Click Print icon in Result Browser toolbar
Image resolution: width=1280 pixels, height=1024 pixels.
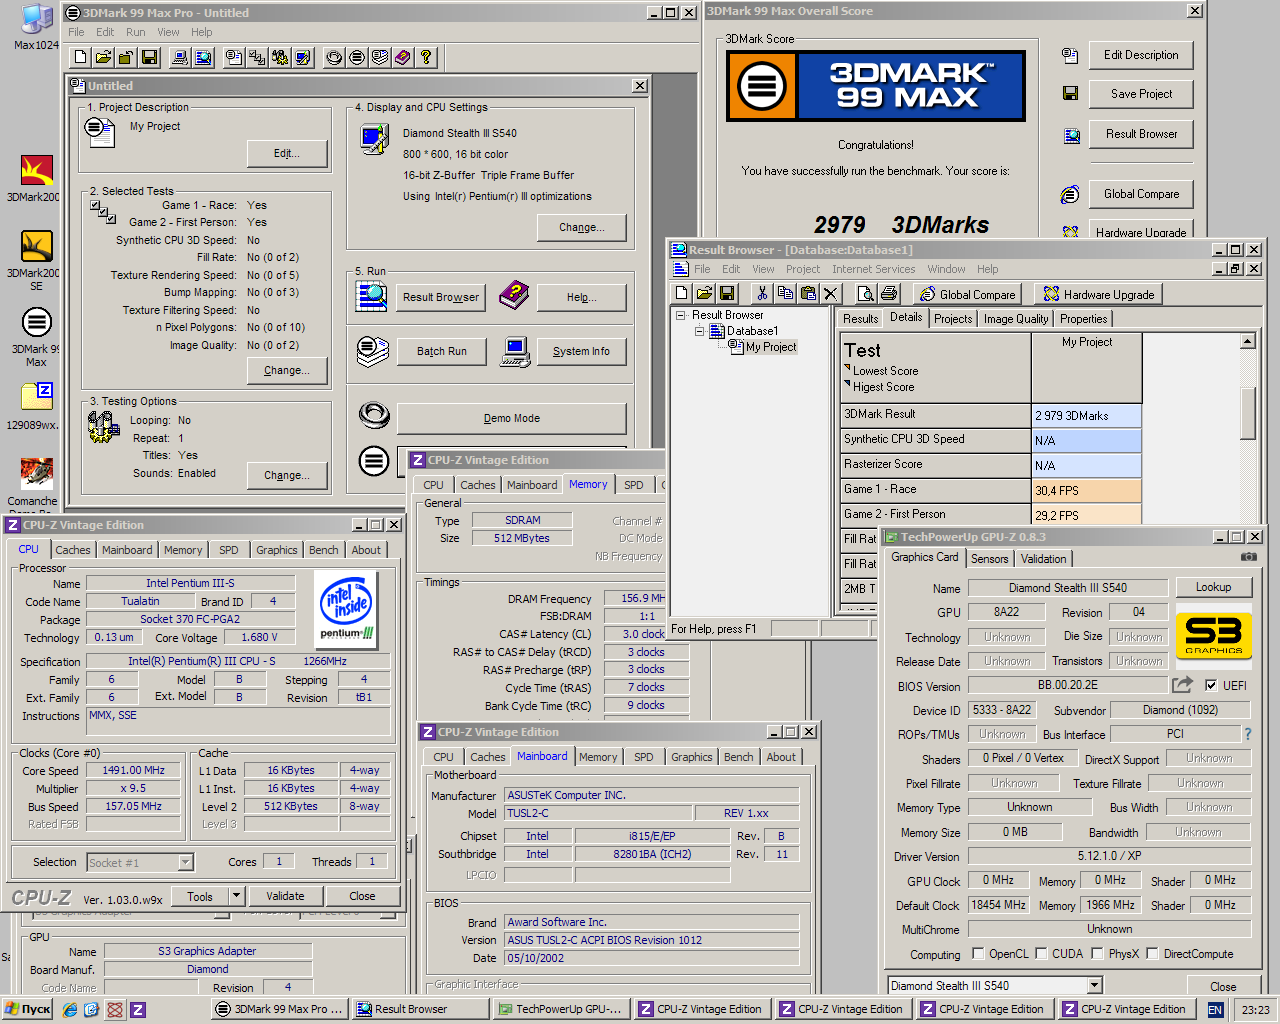(x=889, y=293)
